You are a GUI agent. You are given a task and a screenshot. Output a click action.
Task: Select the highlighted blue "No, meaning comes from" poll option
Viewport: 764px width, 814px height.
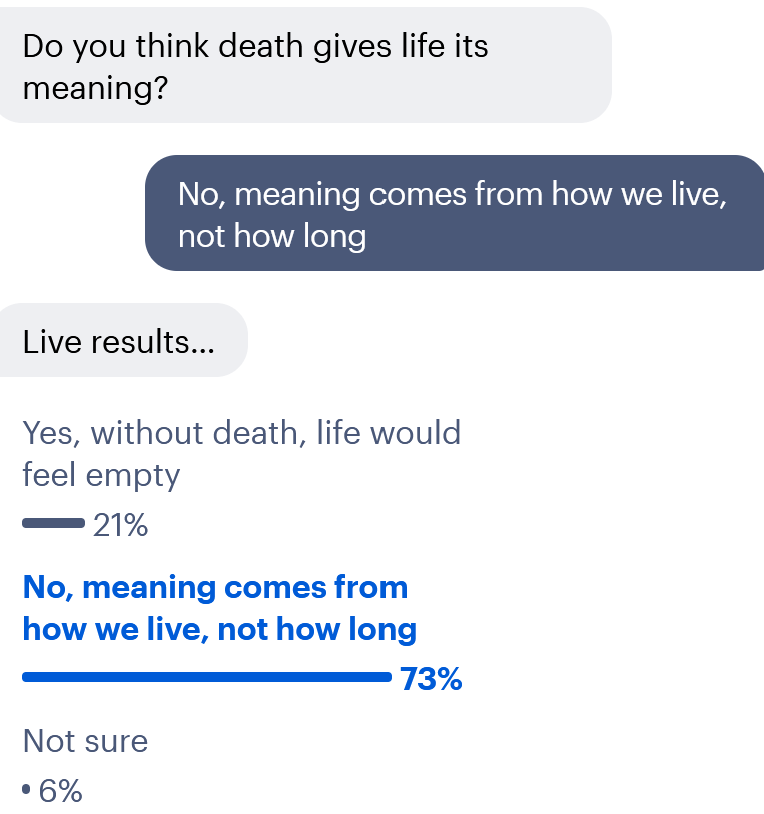pyautogui.click(x=215, y=587)
